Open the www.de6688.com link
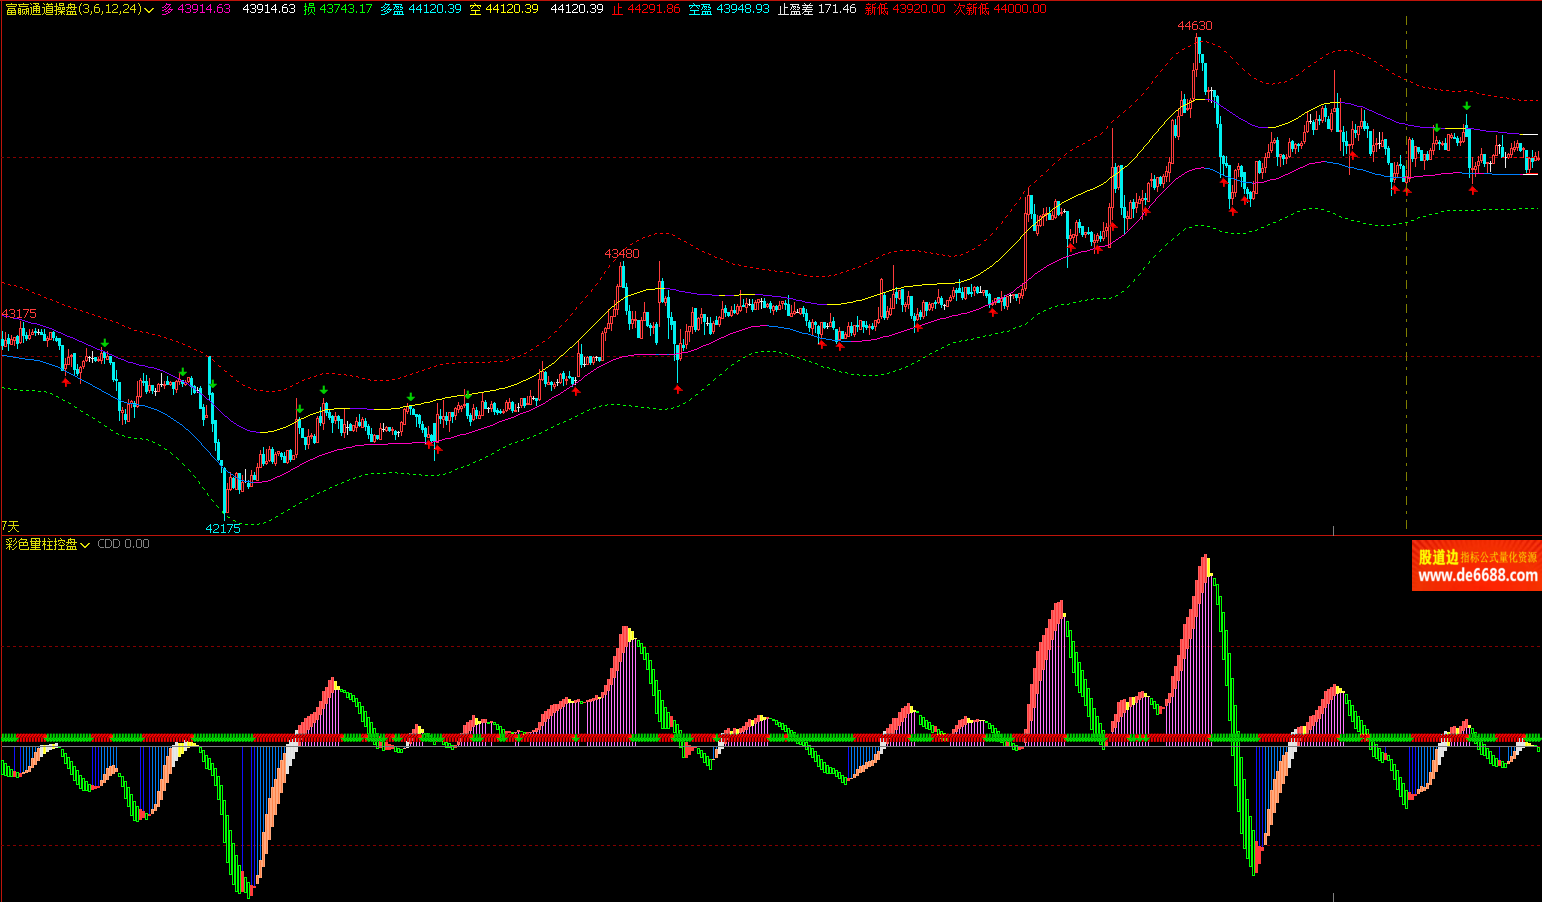Screen dimensions: 1542x902 [1477, 576]
